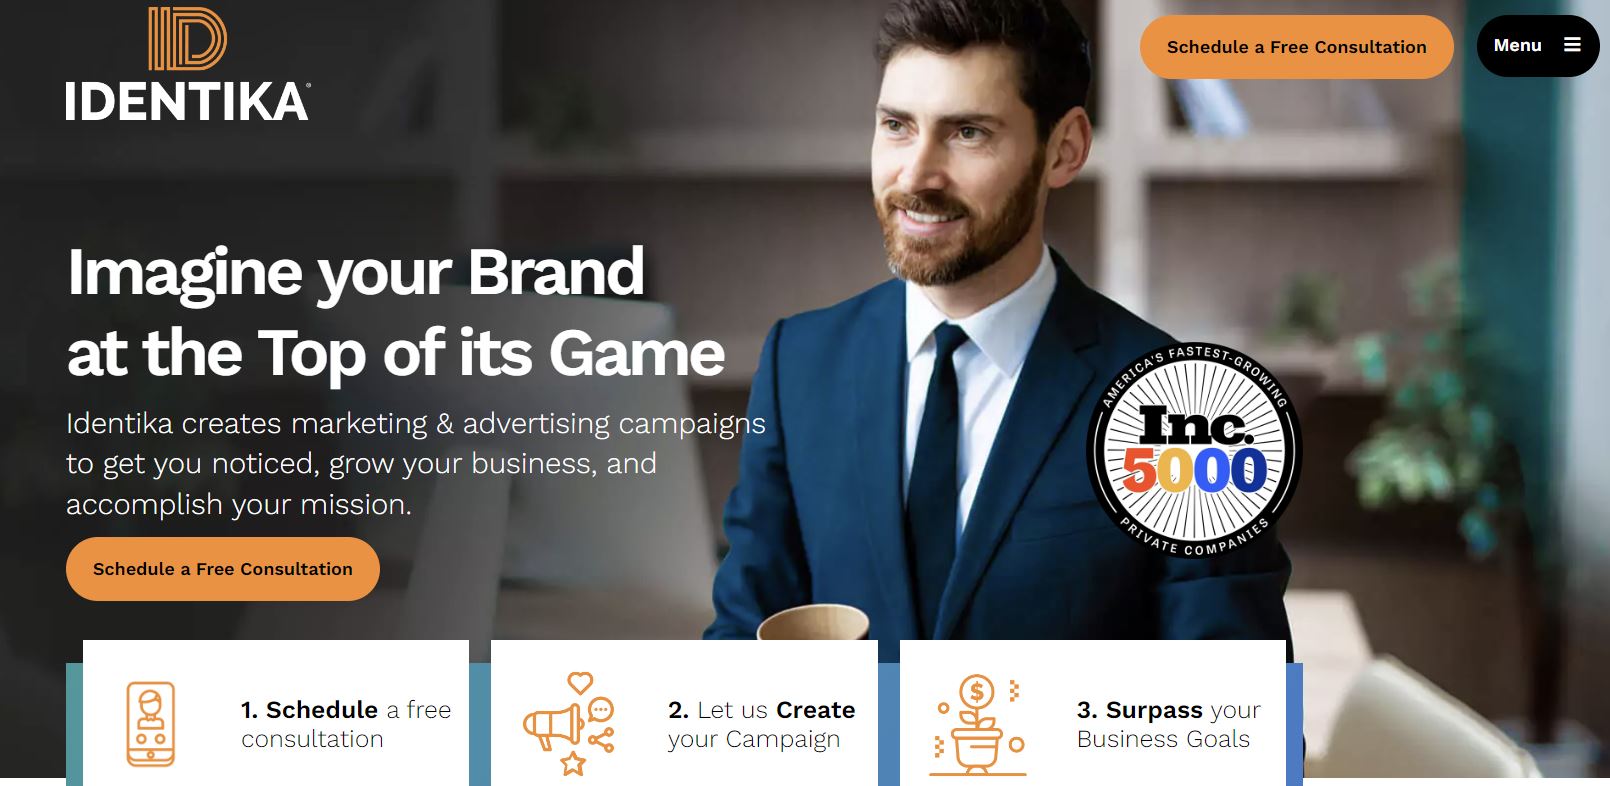Click the phone consultation icon
Viewport: 1610px width, 786px height.
(x=151, y=724)
